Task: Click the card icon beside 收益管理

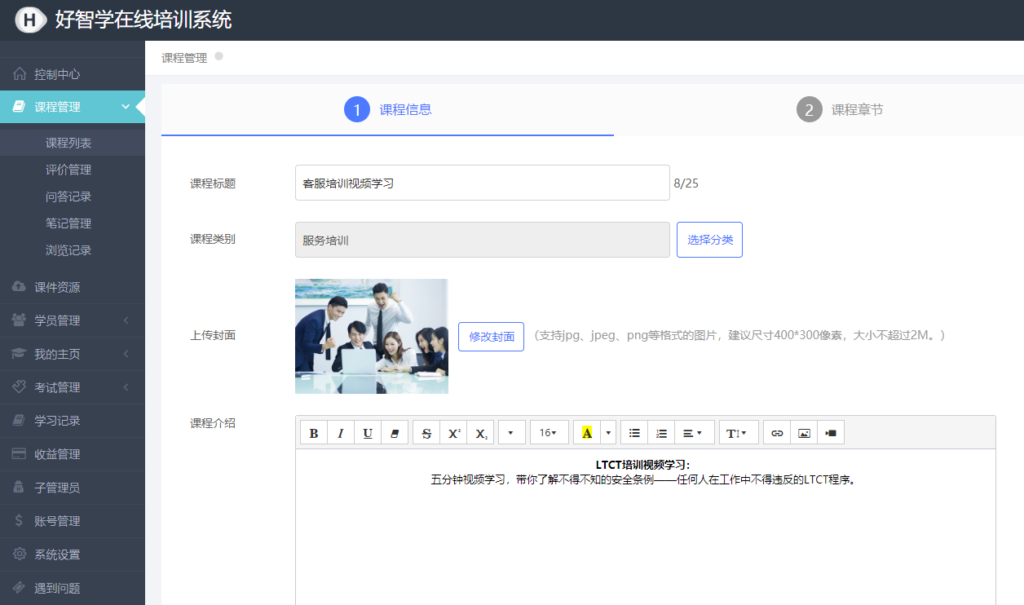Action: (19, 453)
